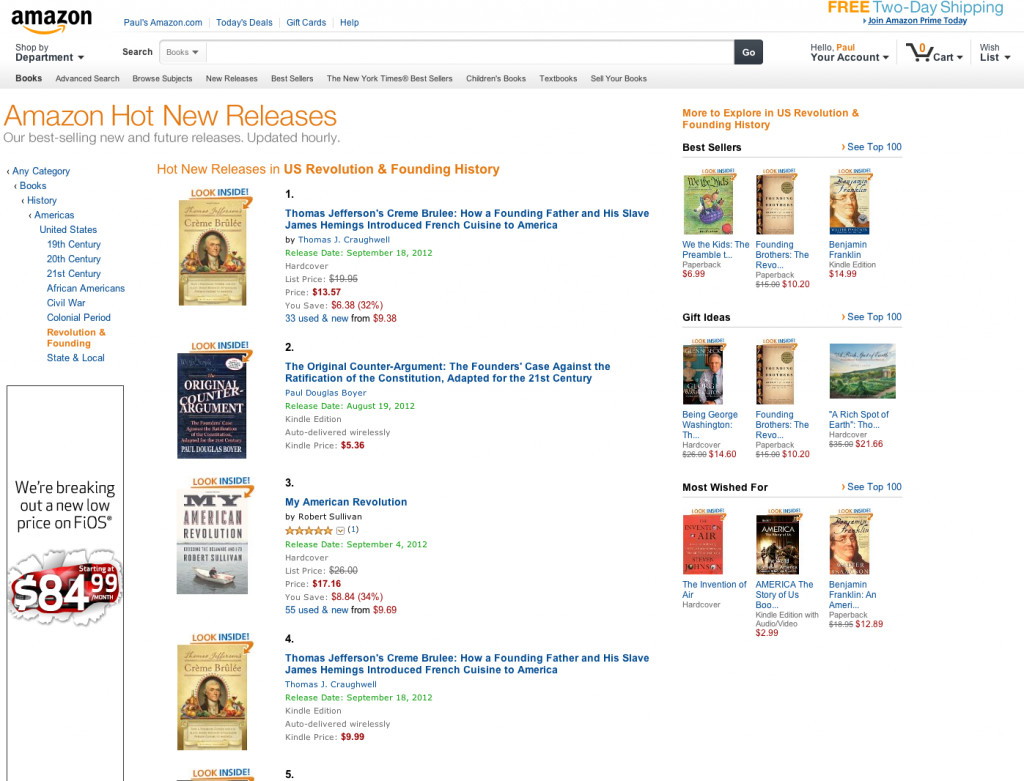Click the Join Amazon Prime Today link
This screenshot has width=1024, height=781.
pyautogui.click(x=916, y=20)
